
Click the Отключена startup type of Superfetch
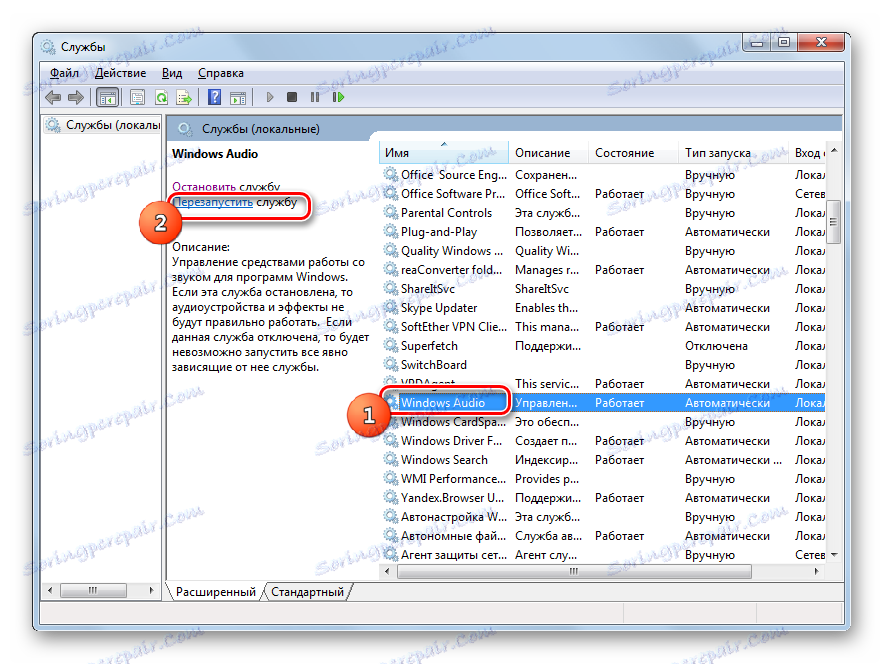pyautogui.click(x=716, y=346)
